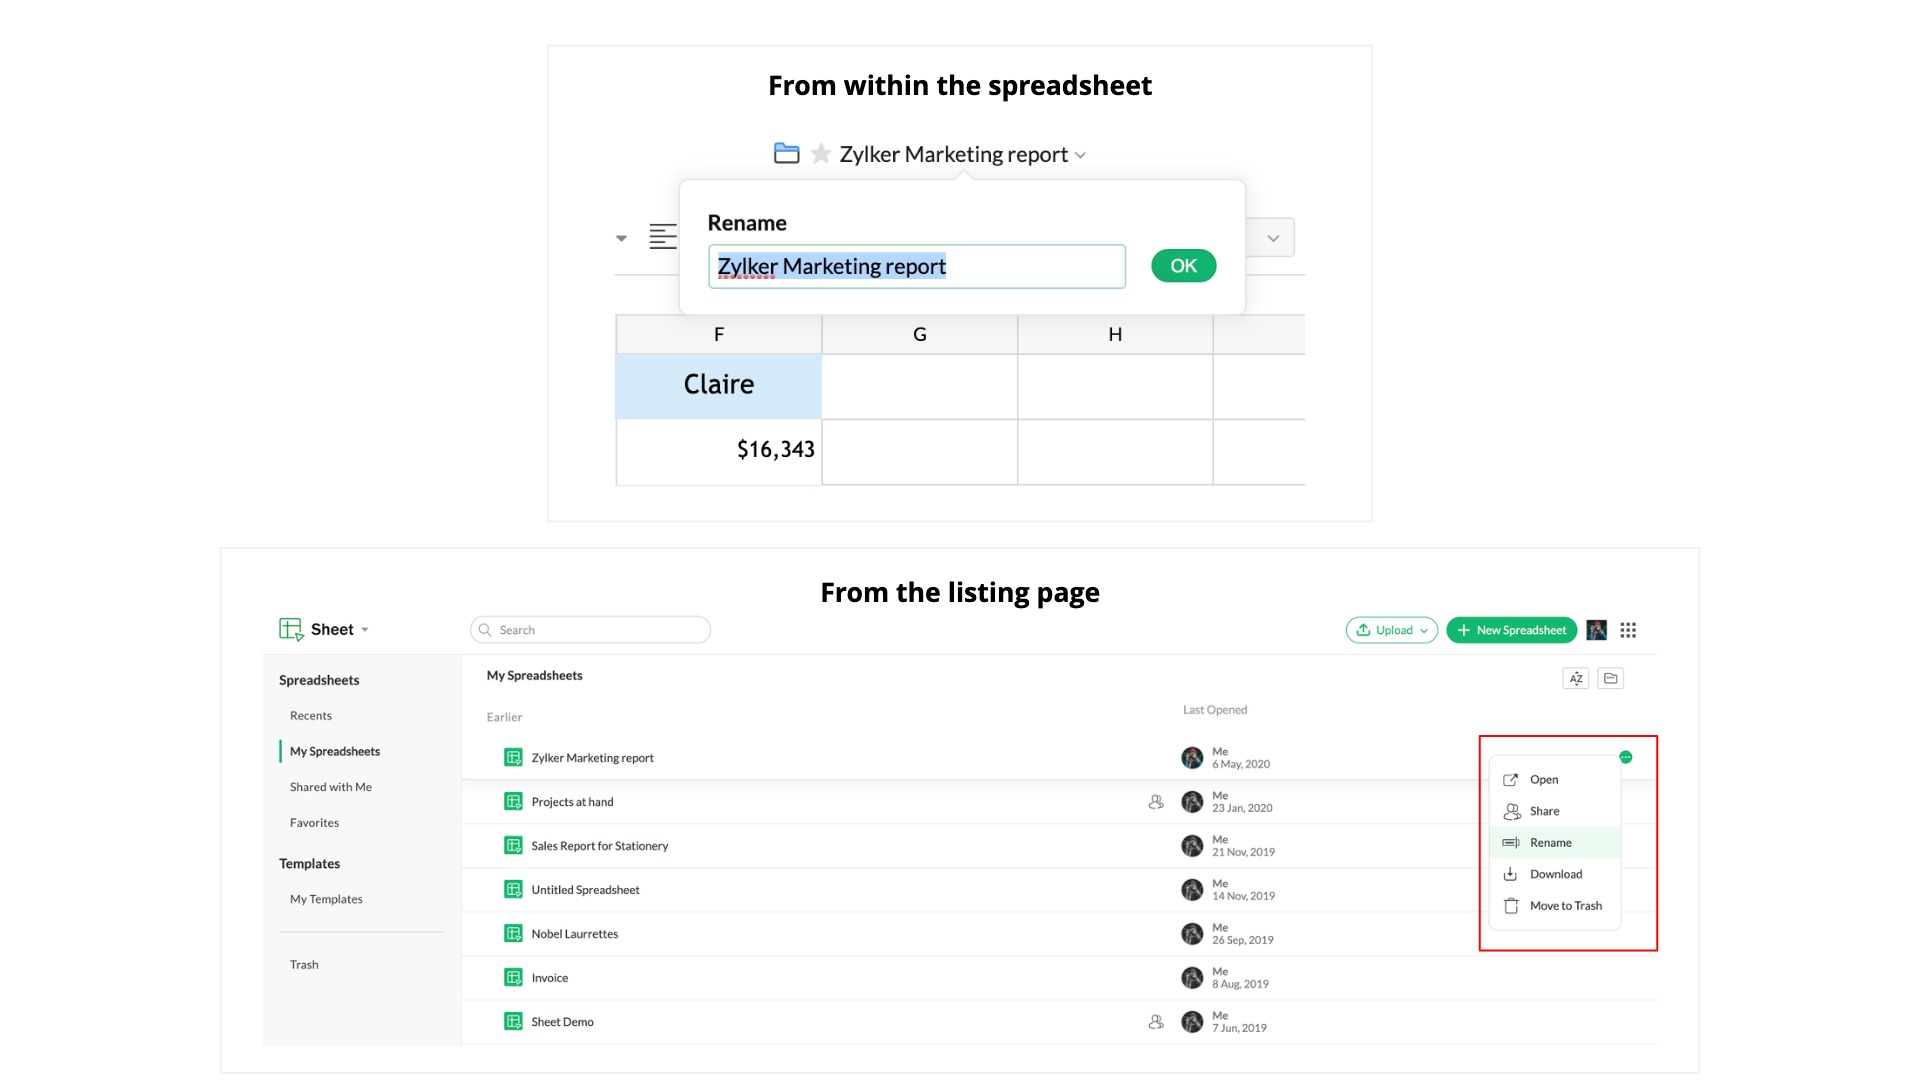Open the Sales Report for Stationery spreadsheet
This screenshot has width=1920, height=1080.
tap(599, 846)
